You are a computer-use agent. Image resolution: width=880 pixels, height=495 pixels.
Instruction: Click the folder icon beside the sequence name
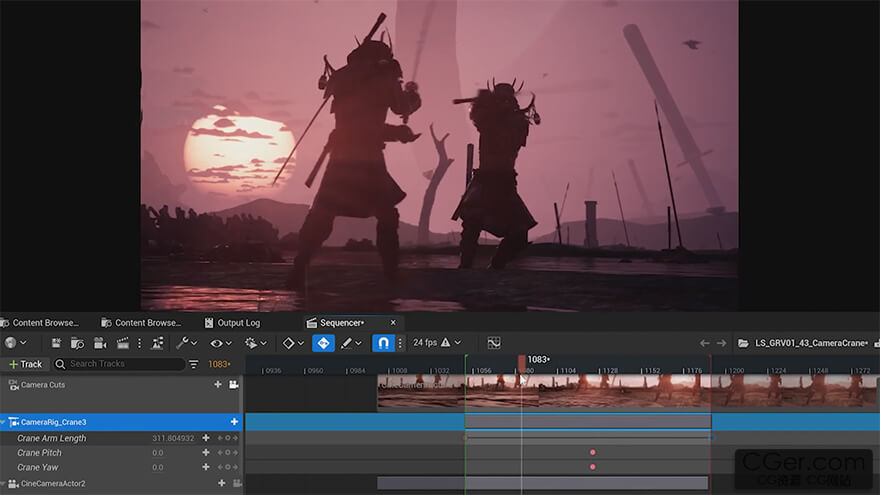743,343
